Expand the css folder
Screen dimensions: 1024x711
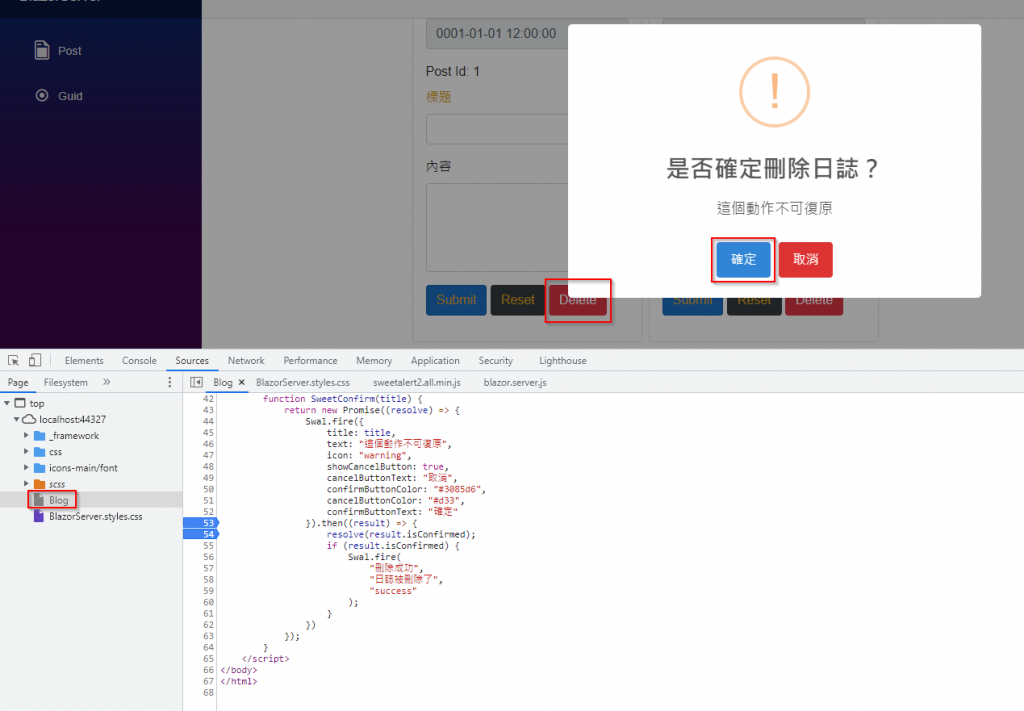[x=26, y=451]
